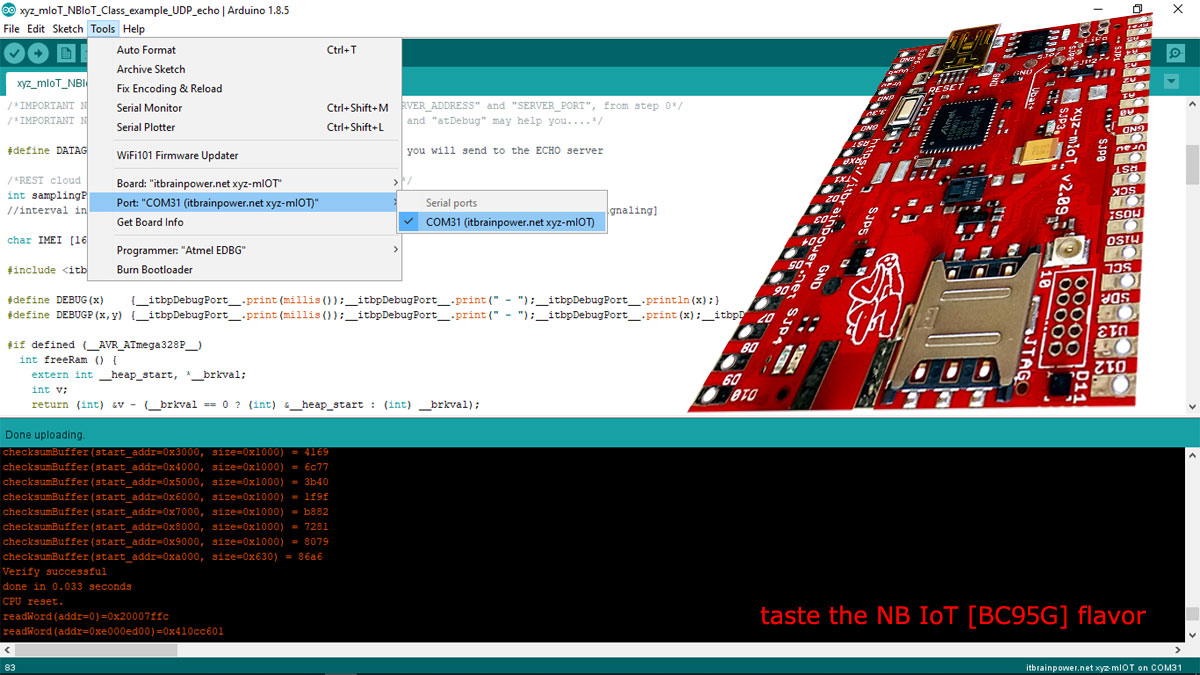The width and height of the screenshot is (1200, 675).
Task: Expand the Port COM31 submenu
Action: [x=217, y=203]
